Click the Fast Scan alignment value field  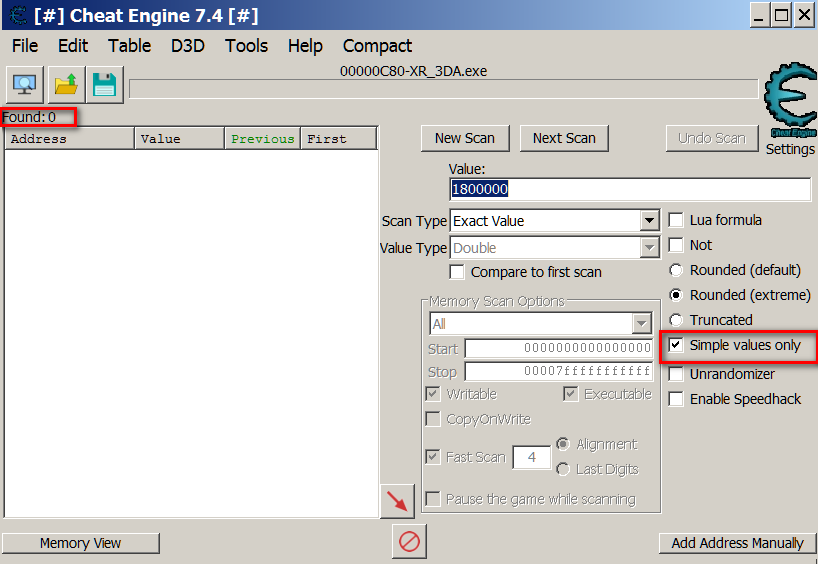pyautogui.click(x=532, y=457)
